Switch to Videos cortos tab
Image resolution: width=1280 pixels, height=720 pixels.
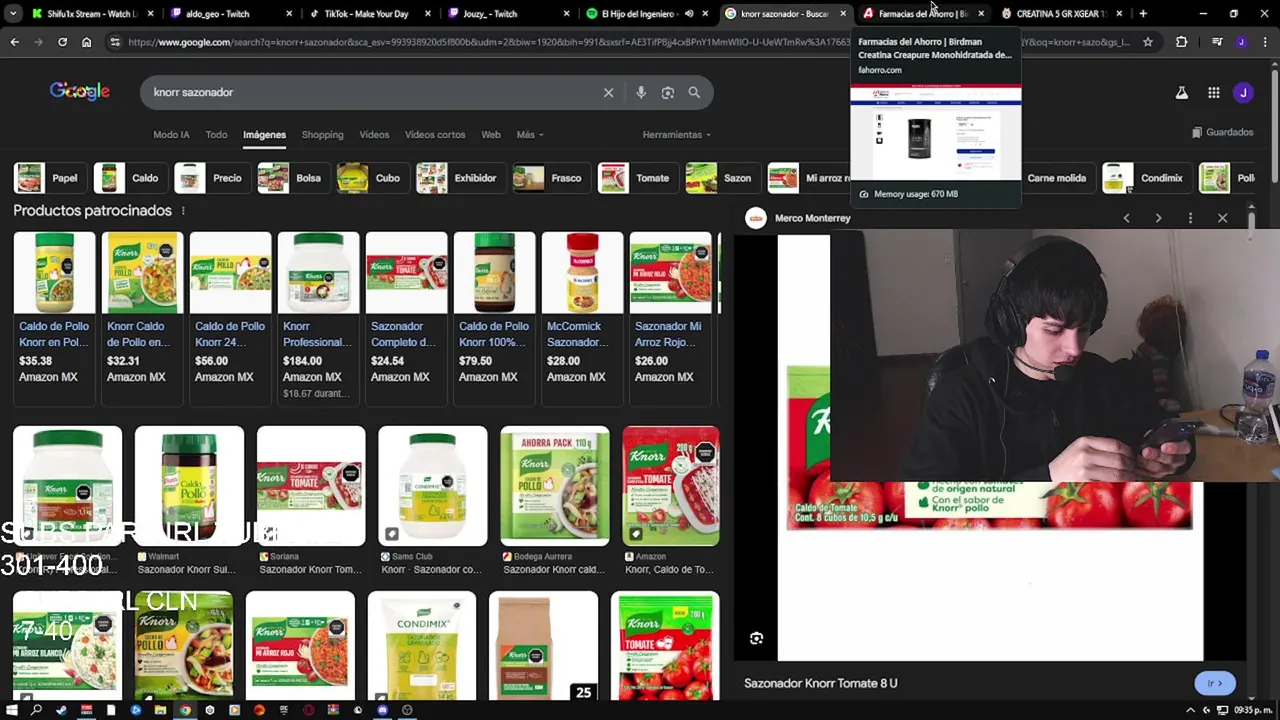click(435, 135)
